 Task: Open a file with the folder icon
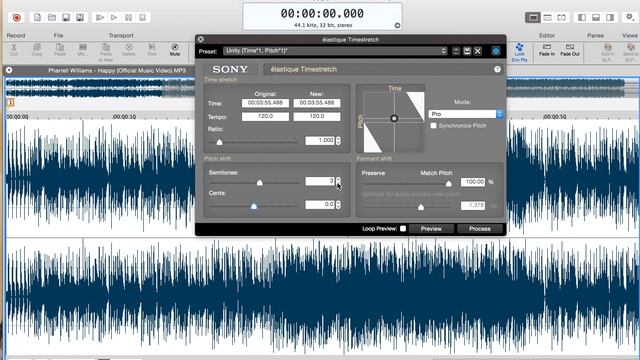click(x=52, y=17)
